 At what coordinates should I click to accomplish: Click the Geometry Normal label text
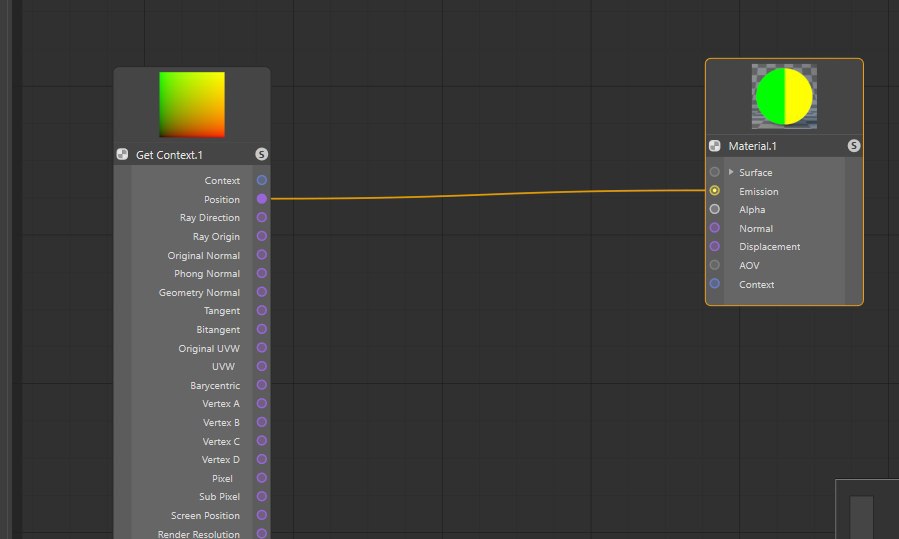[x=199, y=292]
